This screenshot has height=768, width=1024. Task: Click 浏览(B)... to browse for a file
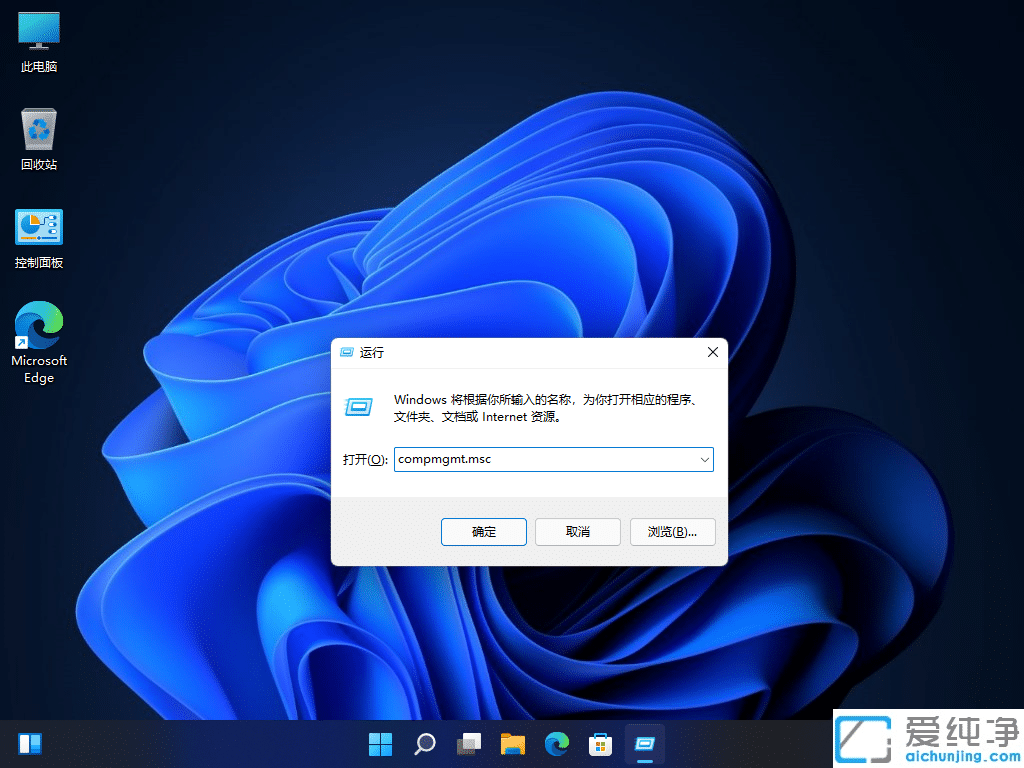[x=672, y=532]
